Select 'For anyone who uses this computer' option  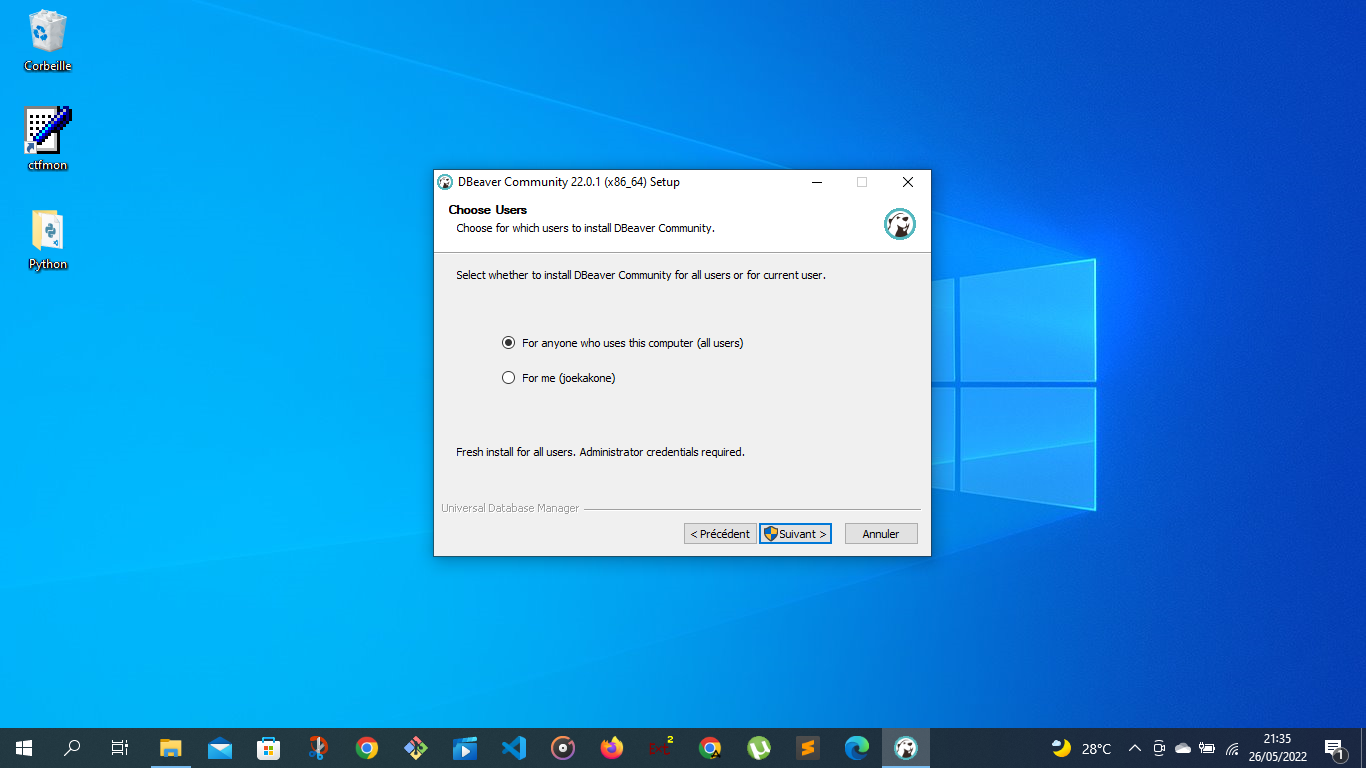coord(623,343)
